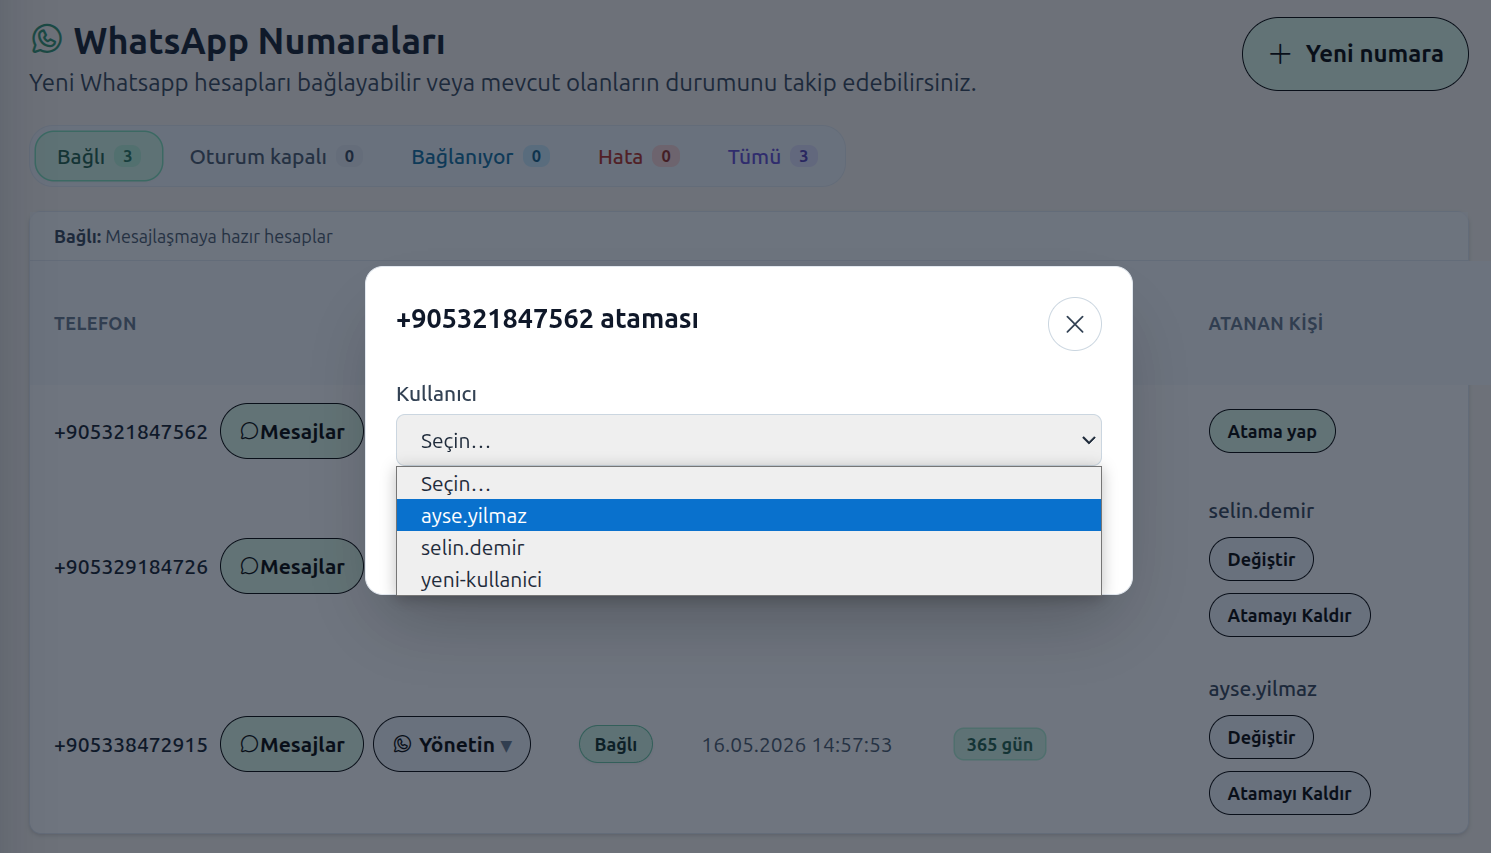Click the dropdown chevron in Kullanıcı field
Viewport: 1491px width, 853px height.
[x=1088, y=440]
